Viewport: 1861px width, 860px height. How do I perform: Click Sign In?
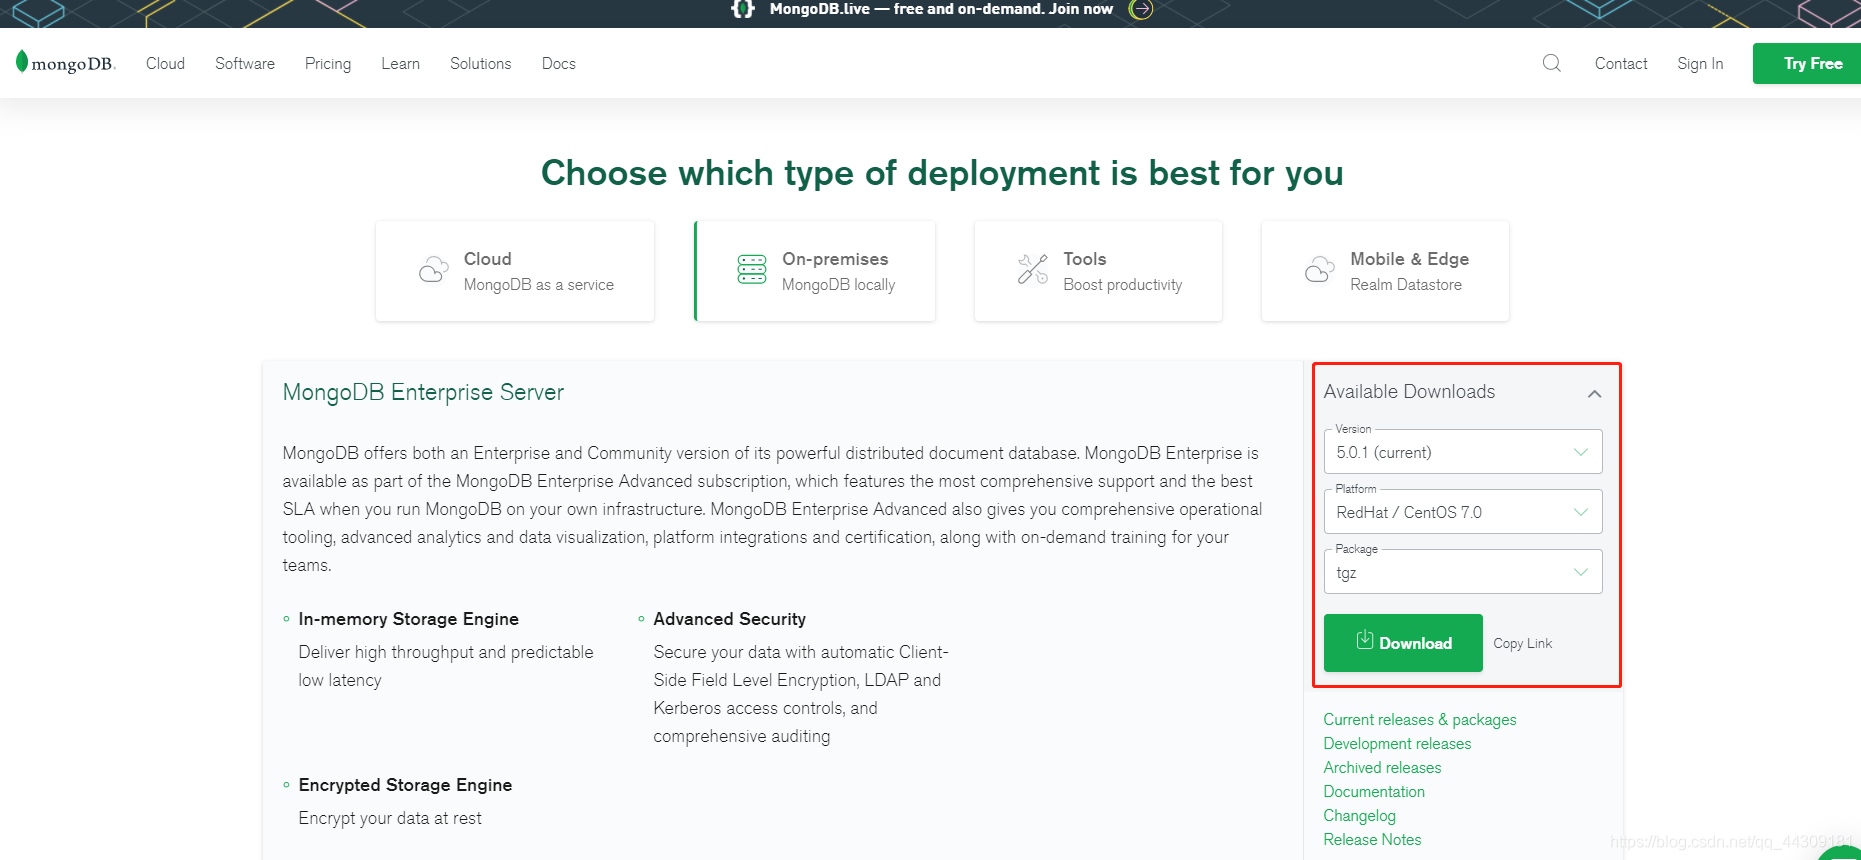tap(1700, 64)
